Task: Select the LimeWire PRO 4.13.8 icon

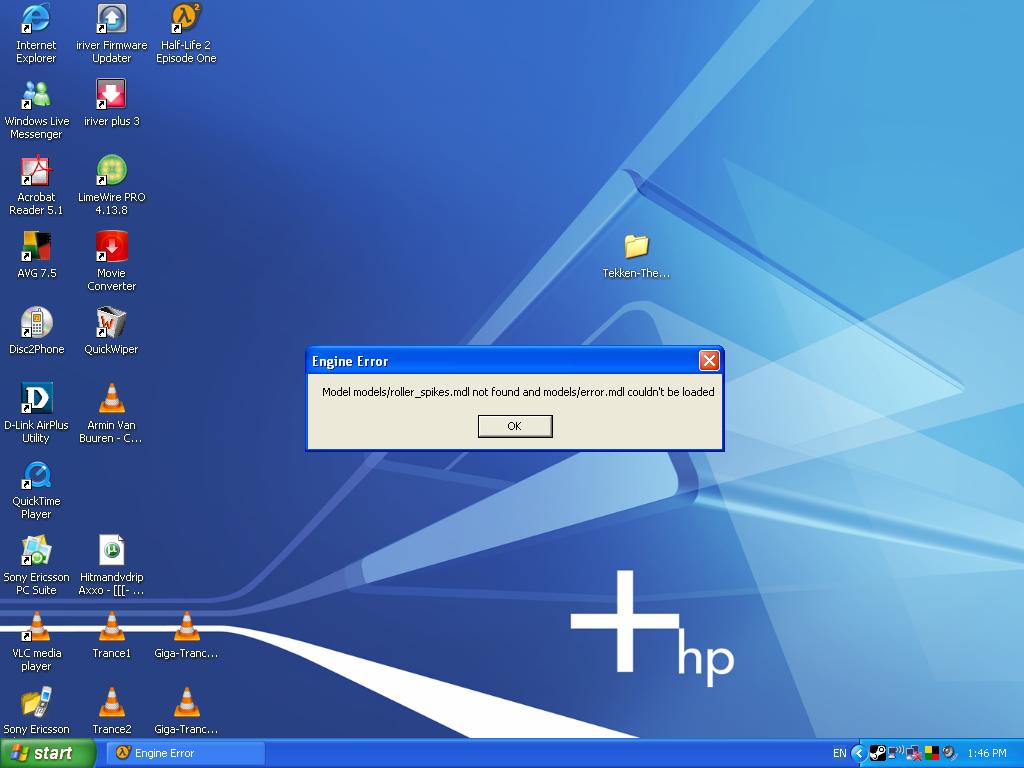Action: pyautogui.click(x=112, y=186)
